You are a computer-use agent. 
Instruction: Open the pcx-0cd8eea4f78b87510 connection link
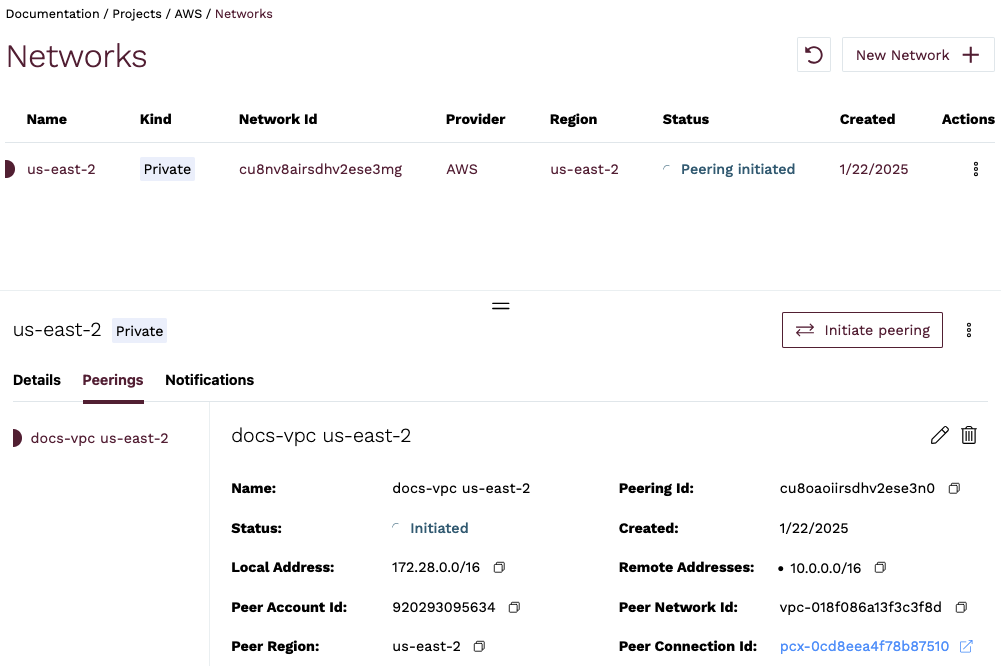pyautogui.click(x=864, y=647)
